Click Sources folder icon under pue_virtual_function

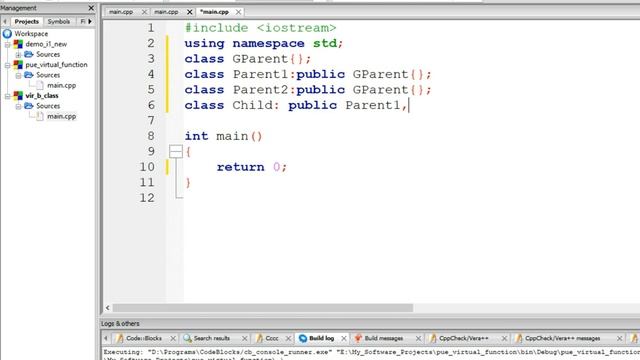point(29,75)
